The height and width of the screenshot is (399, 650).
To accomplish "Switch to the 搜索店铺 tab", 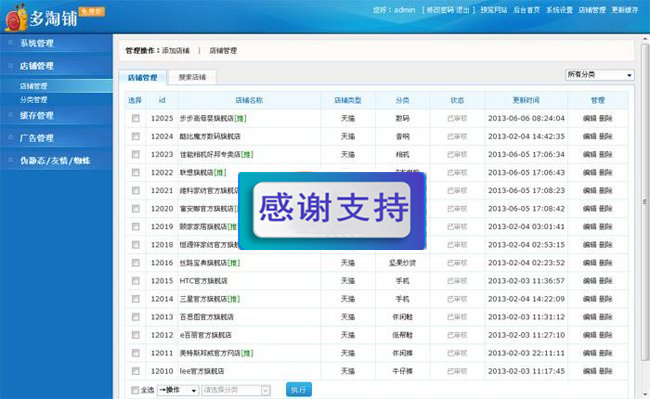I will 192,77.
